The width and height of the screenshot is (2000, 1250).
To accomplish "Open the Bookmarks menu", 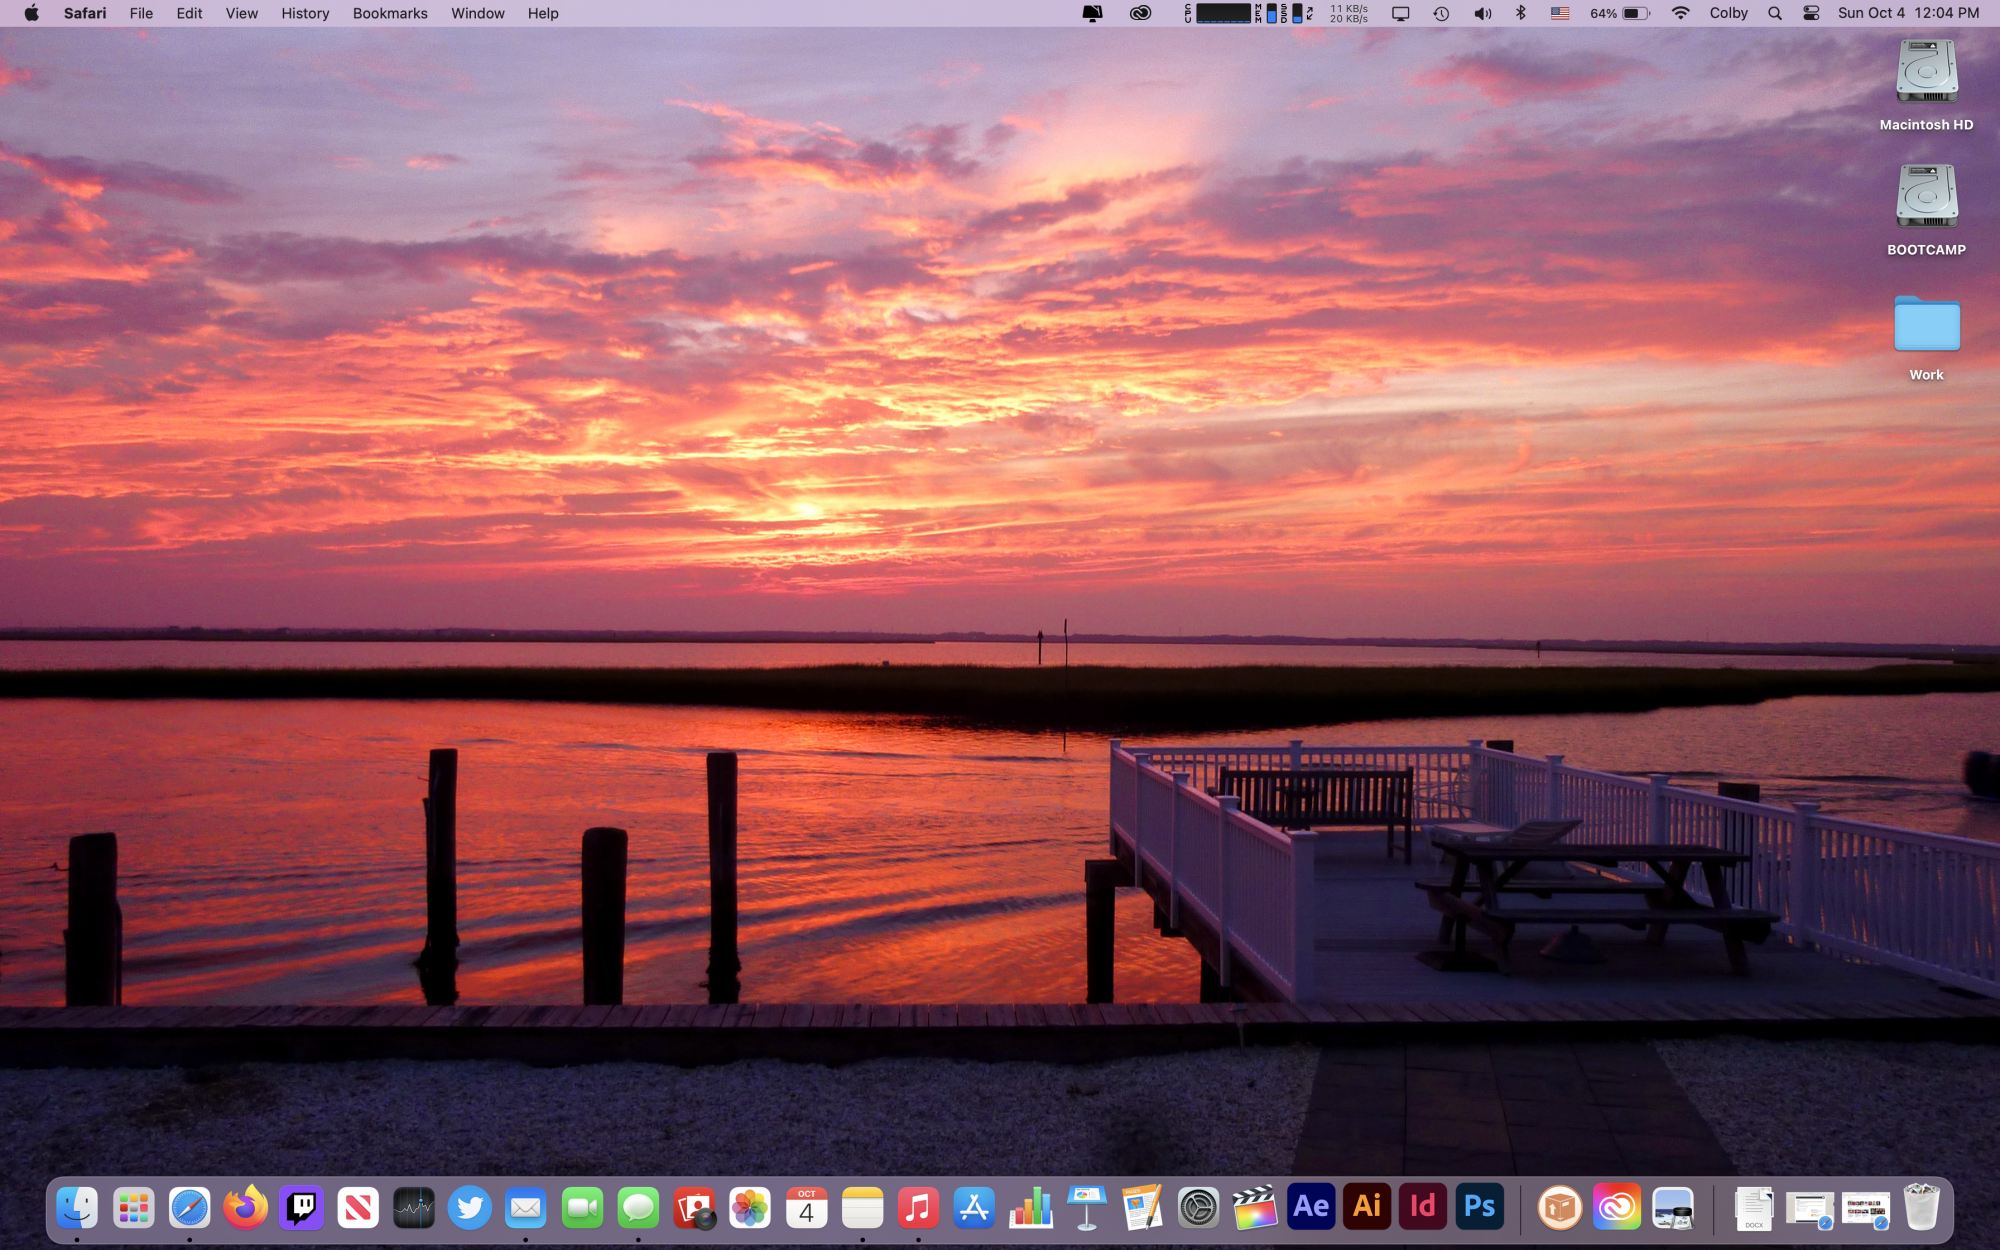I will point(390,13).
